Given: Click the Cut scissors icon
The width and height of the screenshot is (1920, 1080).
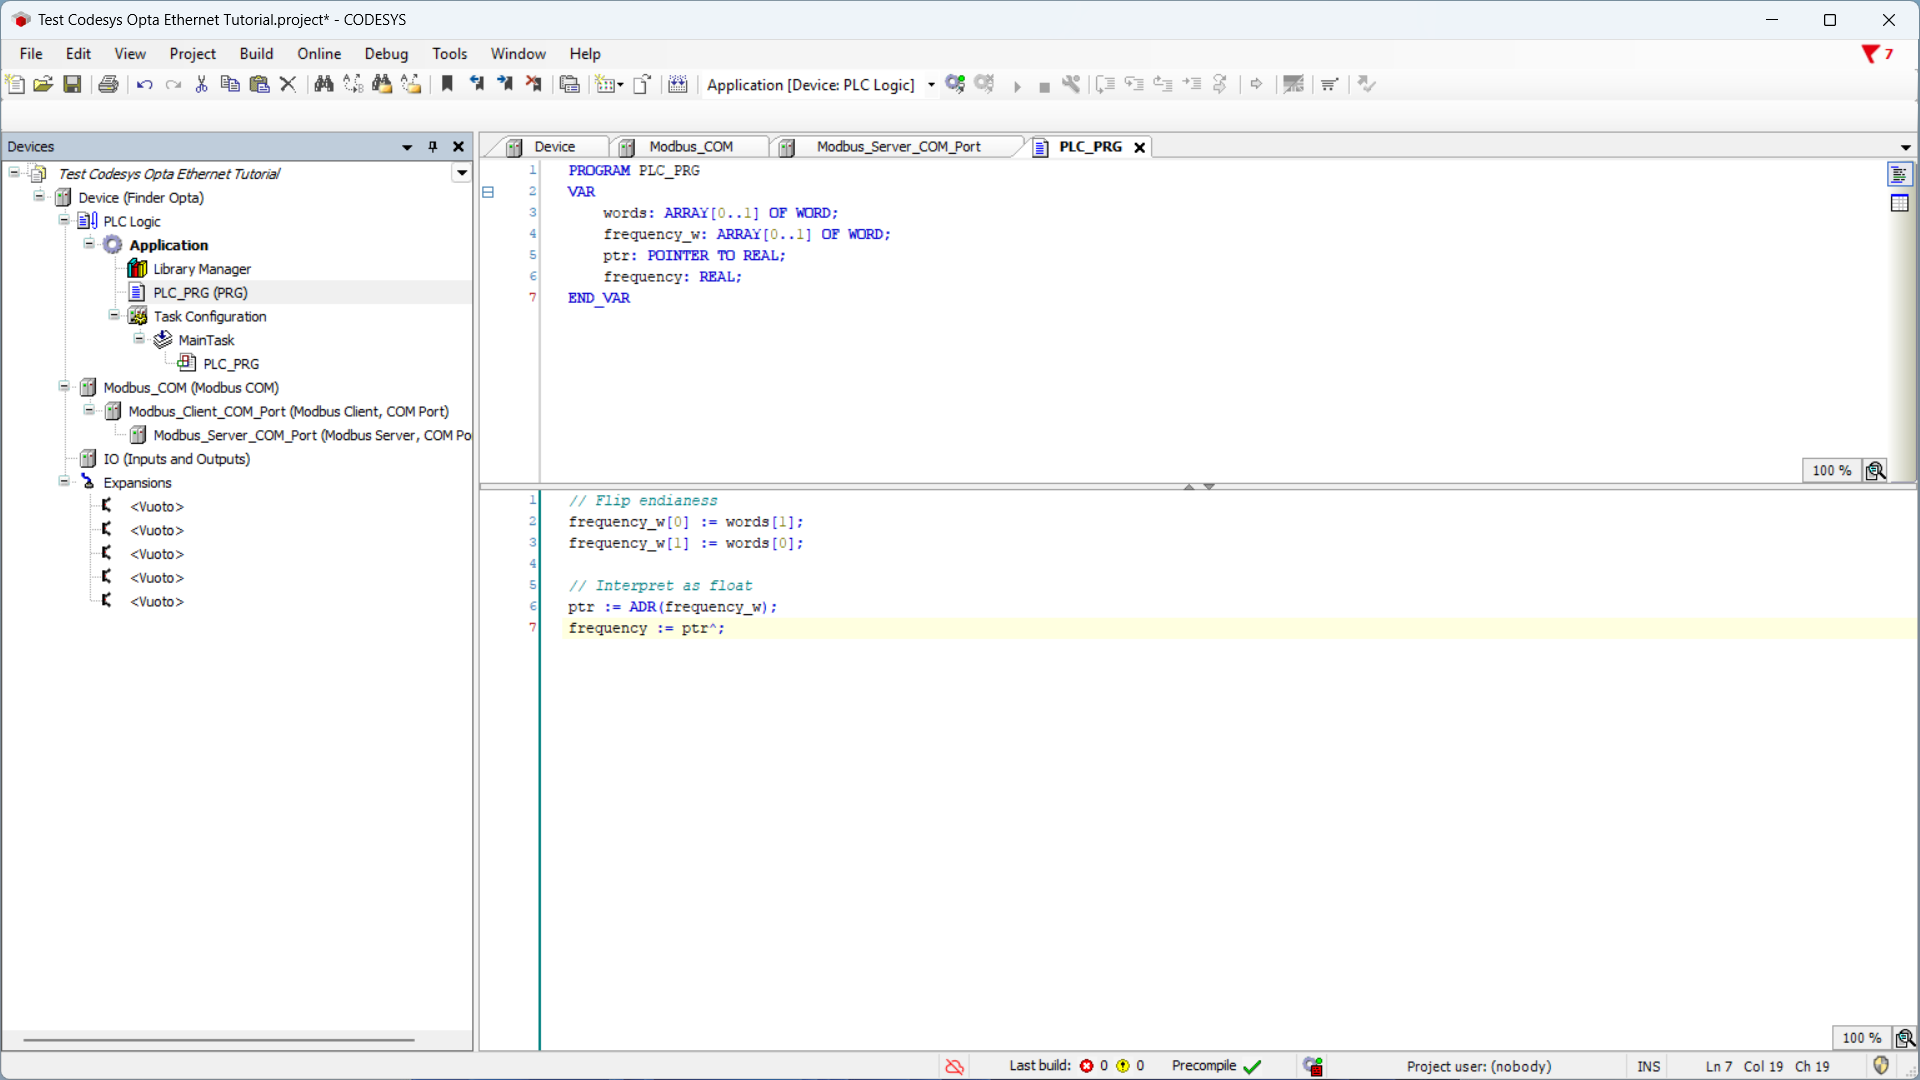Looking at the screenshot, I should (x=201, y=85).
